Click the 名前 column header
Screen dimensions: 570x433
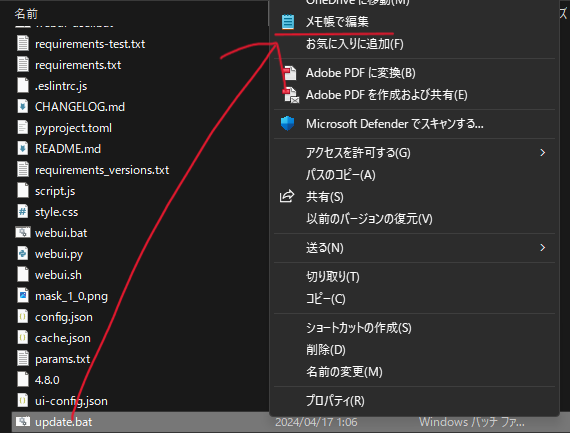pos(26,14)
